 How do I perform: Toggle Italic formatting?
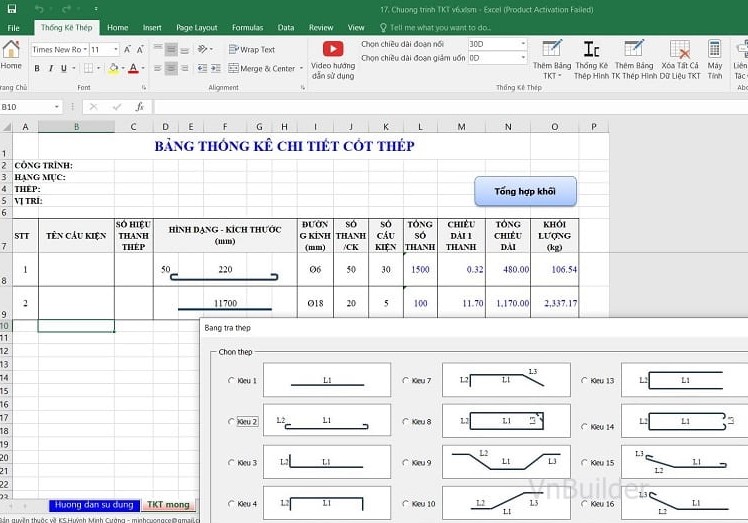pyautogui.click(x=51, y=68)
